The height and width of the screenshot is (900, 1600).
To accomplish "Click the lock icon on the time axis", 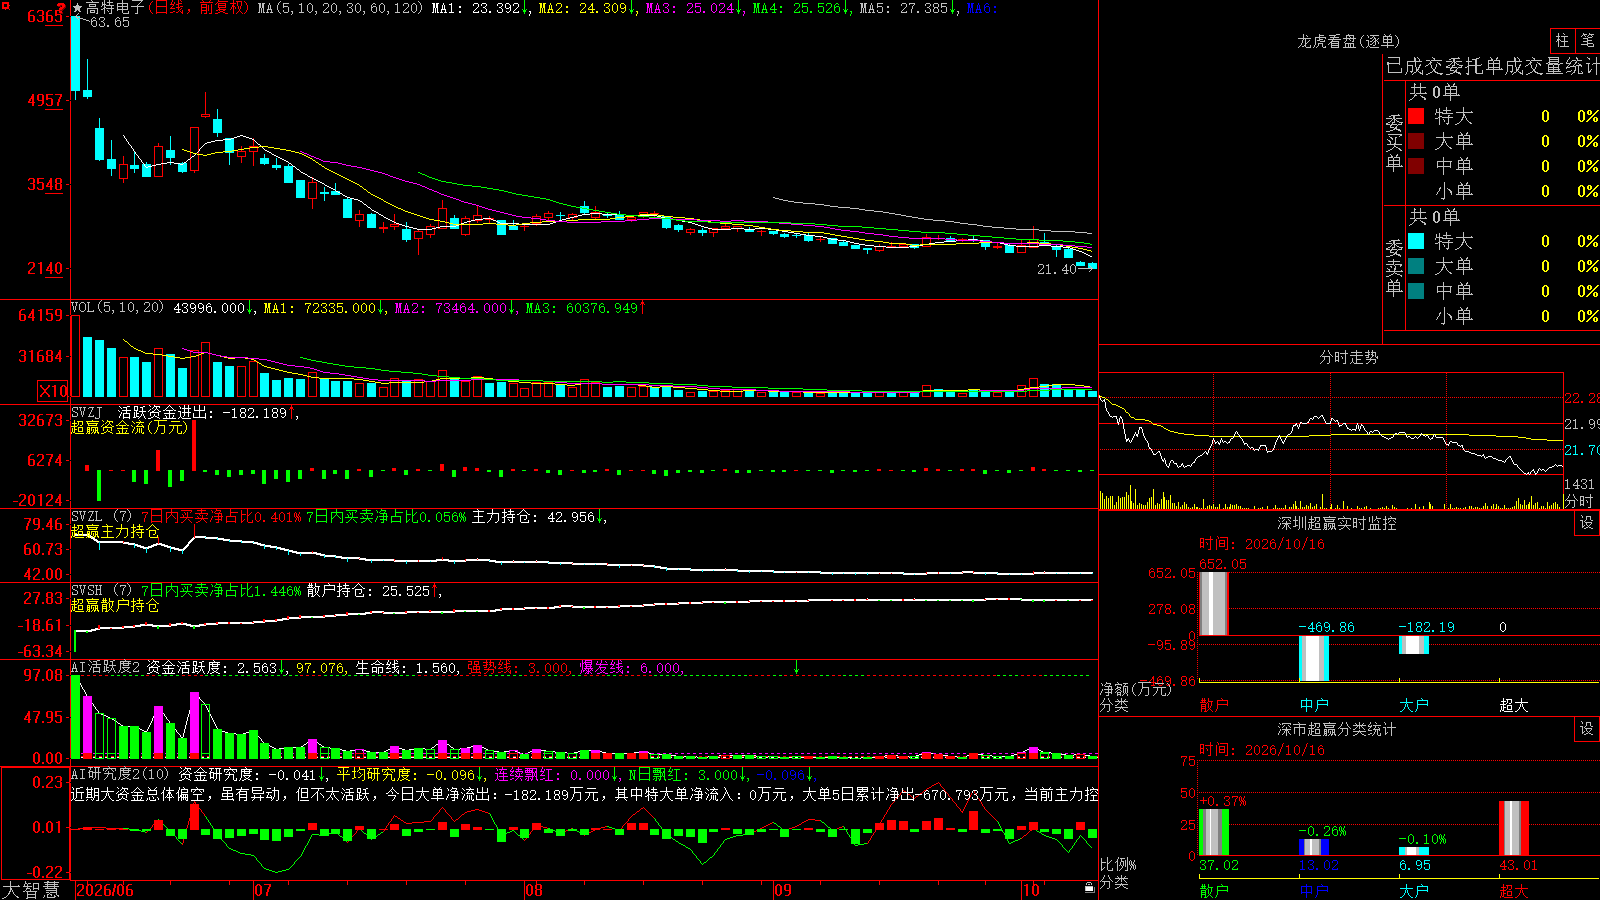I will point(1090,888).
